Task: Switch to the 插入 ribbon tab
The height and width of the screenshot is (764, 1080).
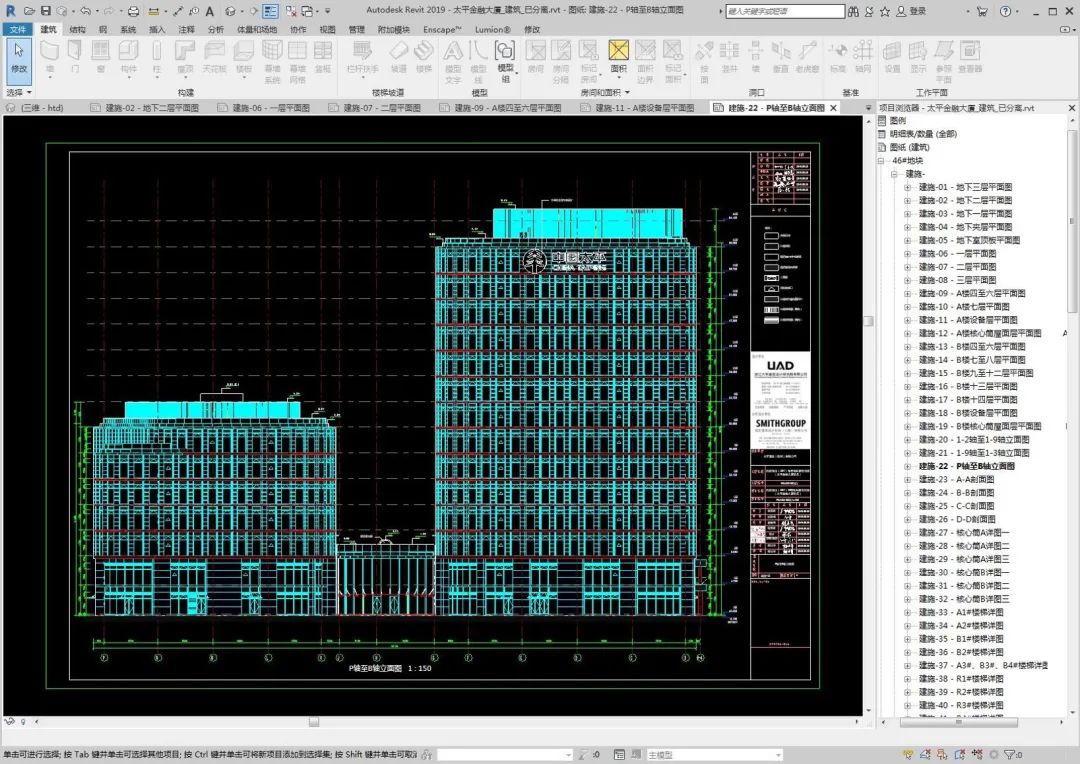Action: (x=155, y=30)
